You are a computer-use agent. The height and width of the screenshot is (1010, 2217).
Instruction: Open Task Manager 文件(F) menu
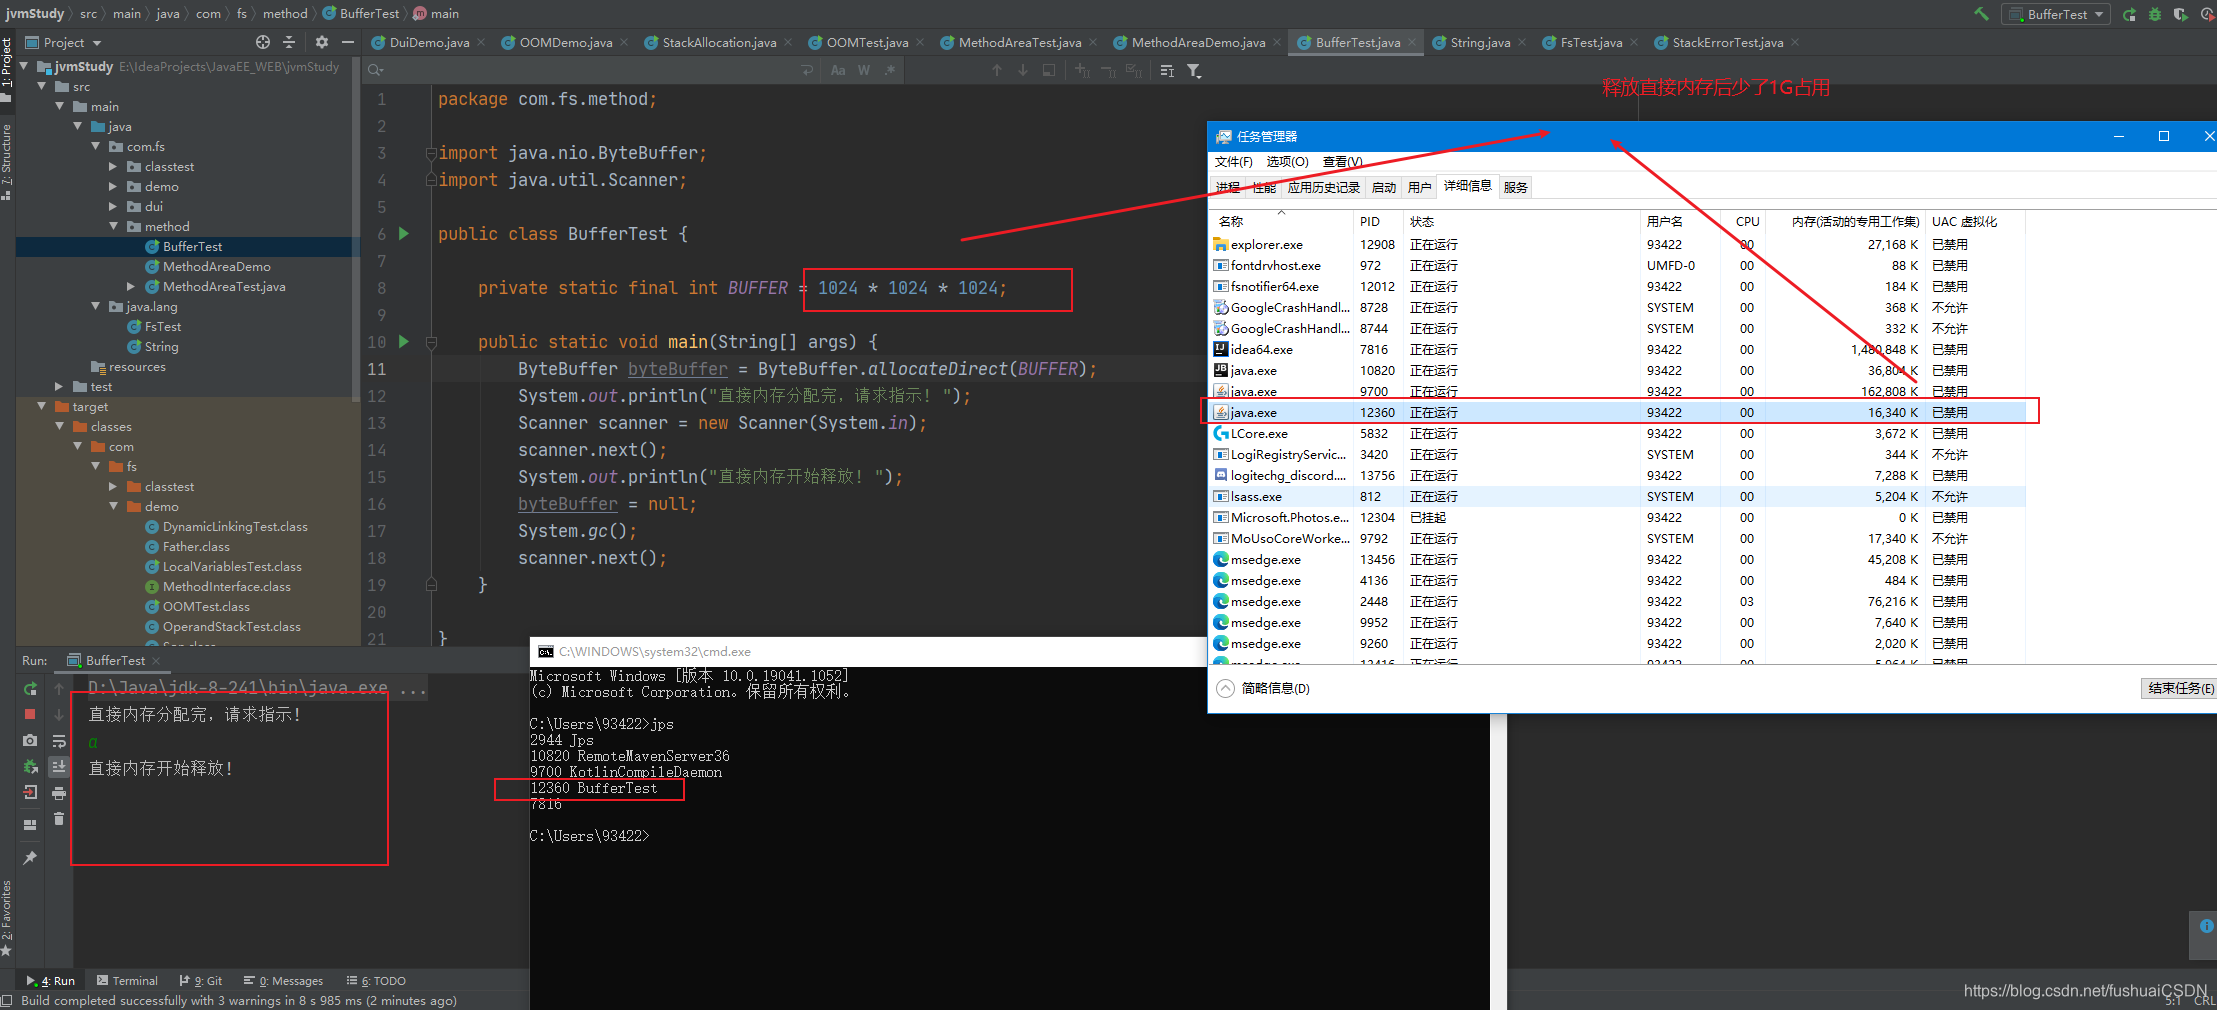click(x=1233, y=161)
